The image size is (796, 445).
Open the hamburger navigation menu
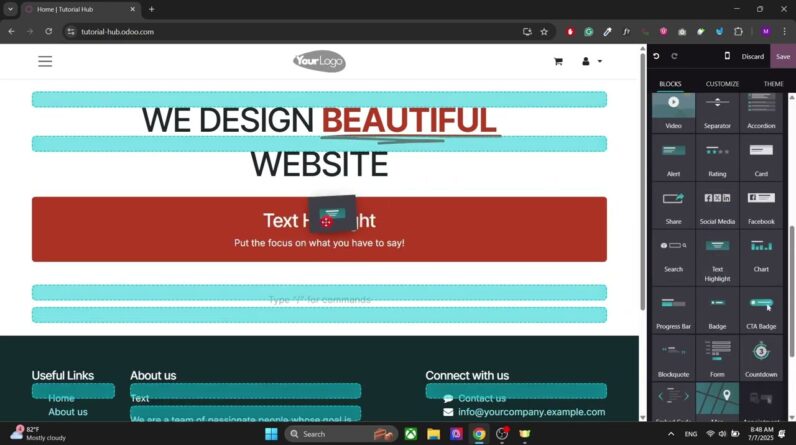(x=45, y=61)
